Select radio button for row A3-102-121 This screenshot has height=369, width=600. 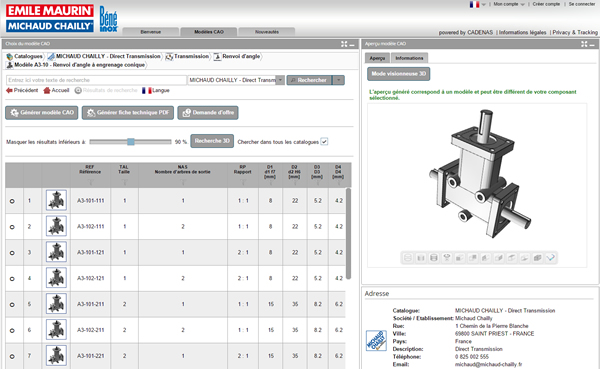click(12, 279)
